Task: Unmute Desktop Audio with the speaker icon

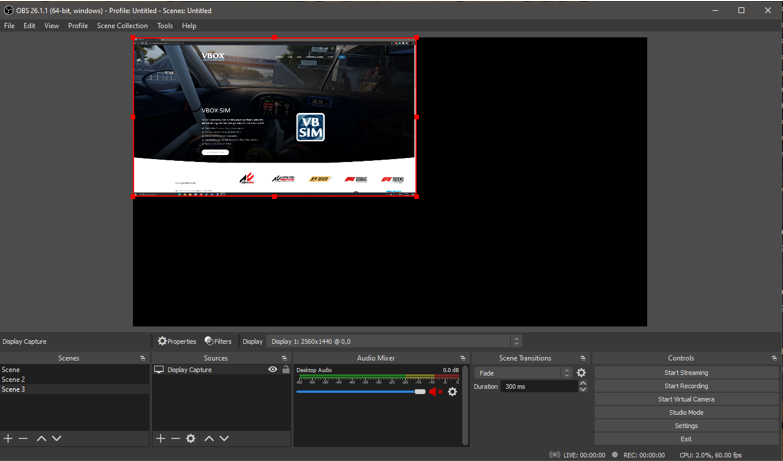Action: [x=435, y=392]
